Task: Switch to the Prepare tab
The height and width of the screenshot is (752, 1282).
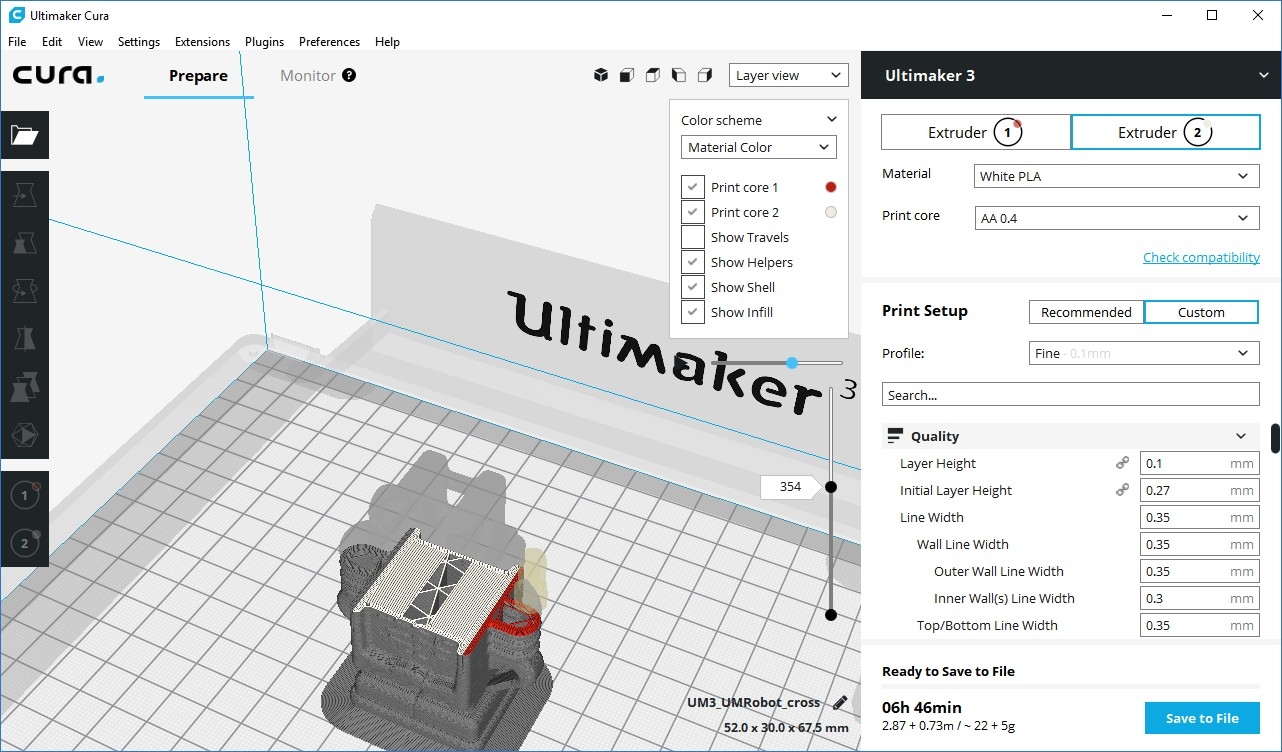Action: (198, 75)
